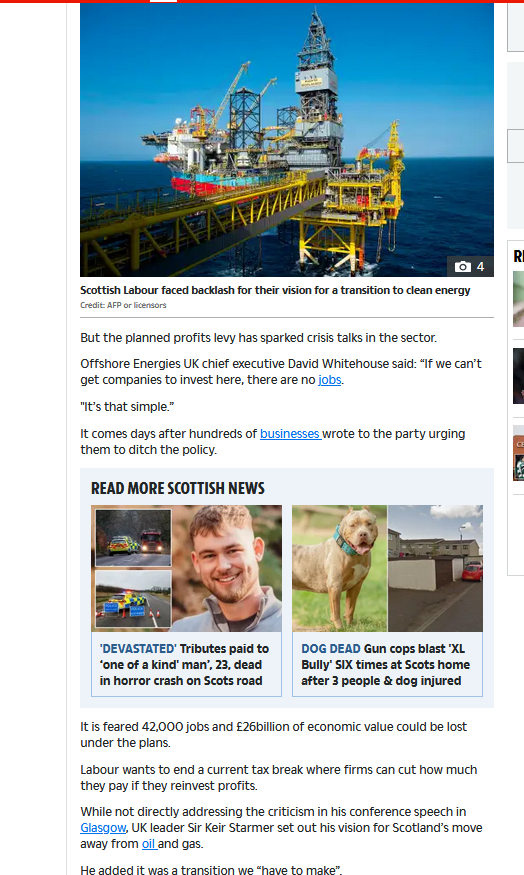The image size is (524, 875).
Task: Follow the 'jobs' link
Action: click(x=330, y=380)
